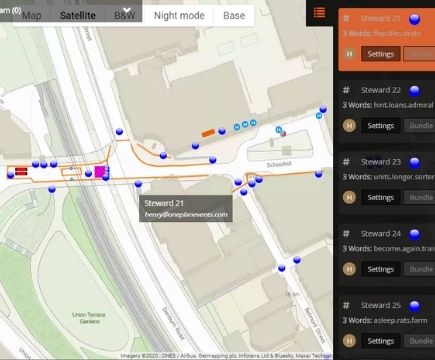
Task: Click the H avatar in Steward 22 card
Action: click(x=349, y=125)
